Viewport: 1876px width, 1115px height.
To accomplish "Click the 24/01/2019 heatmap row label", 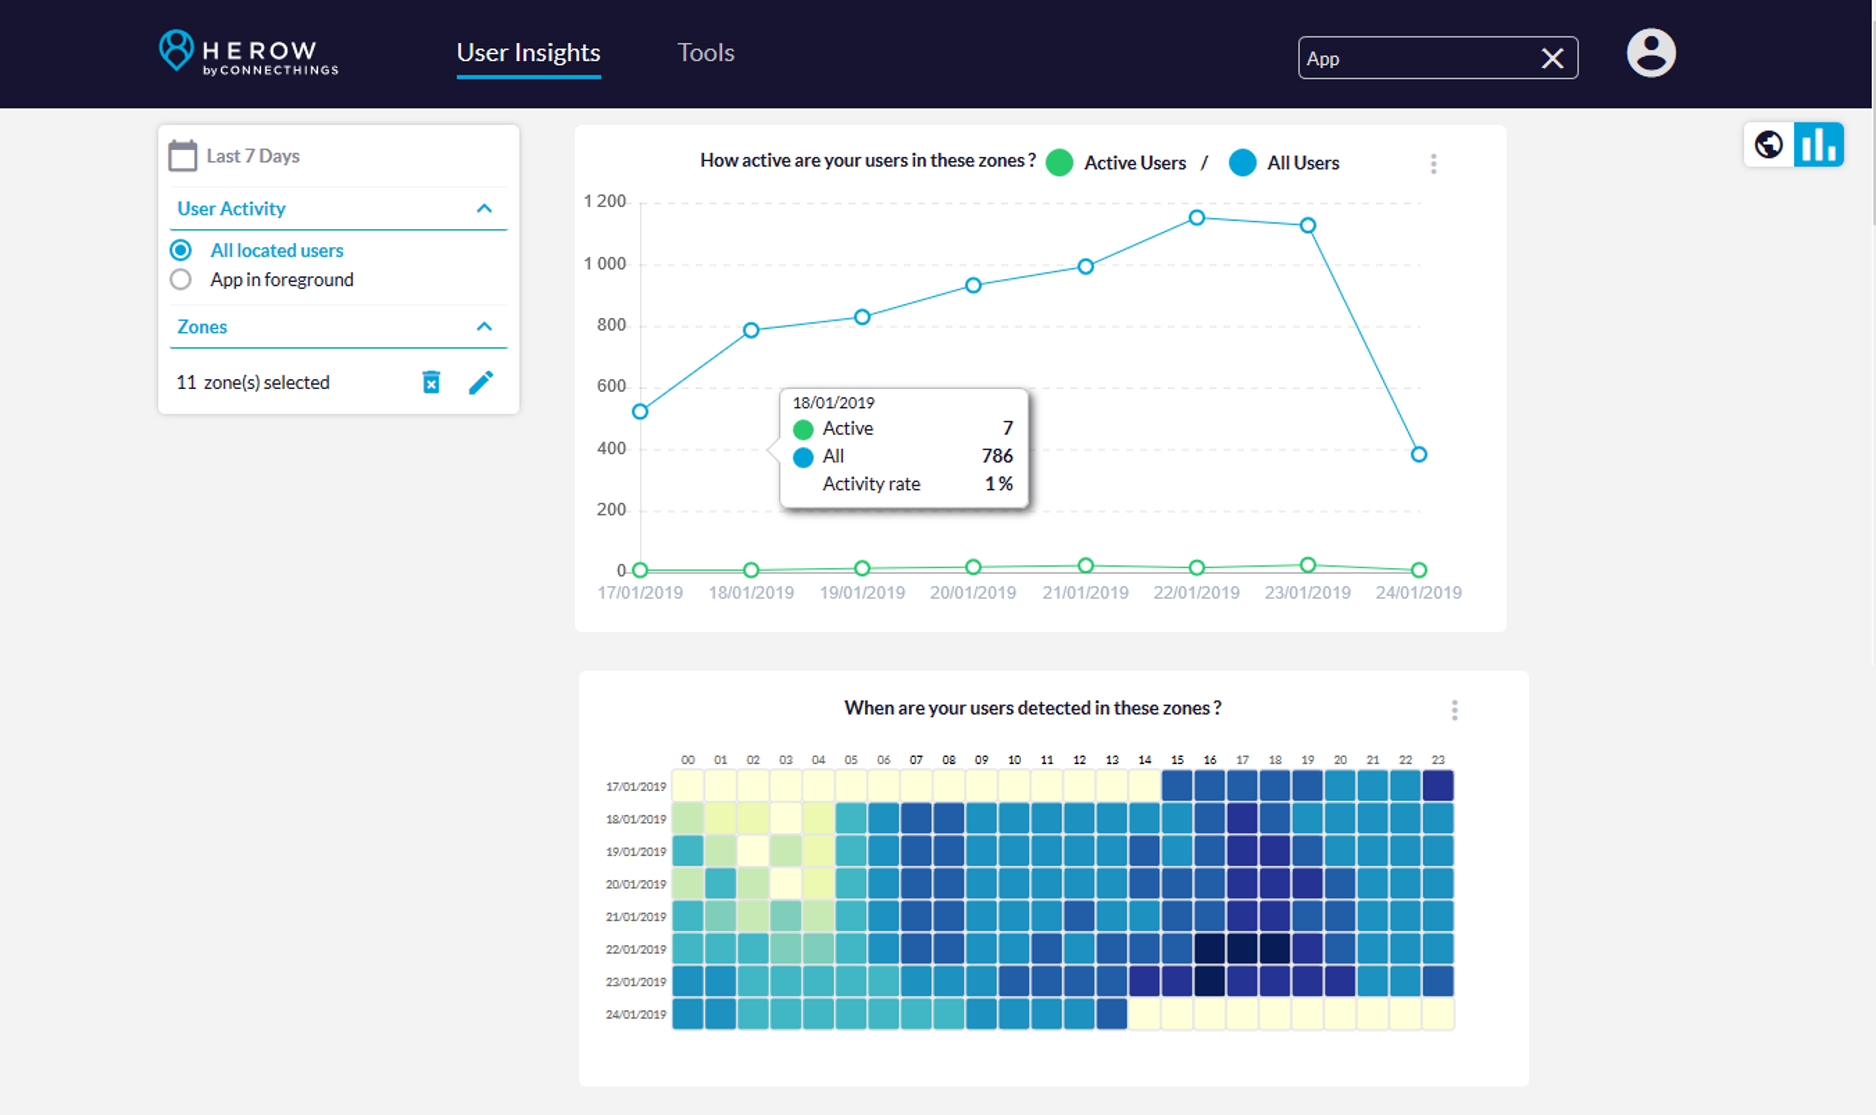I will pos(636,1014).
